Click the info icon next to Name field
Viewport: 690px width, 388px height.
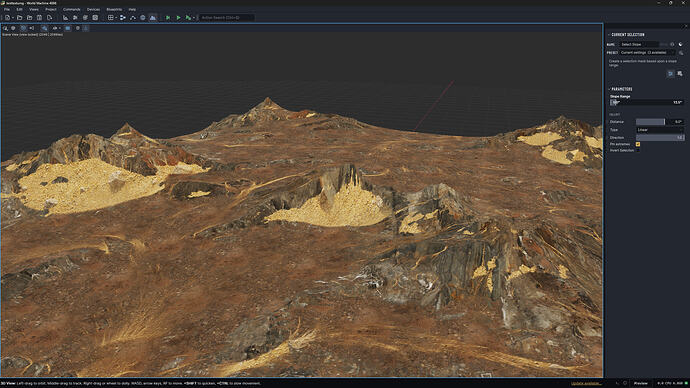pos(672,44)
